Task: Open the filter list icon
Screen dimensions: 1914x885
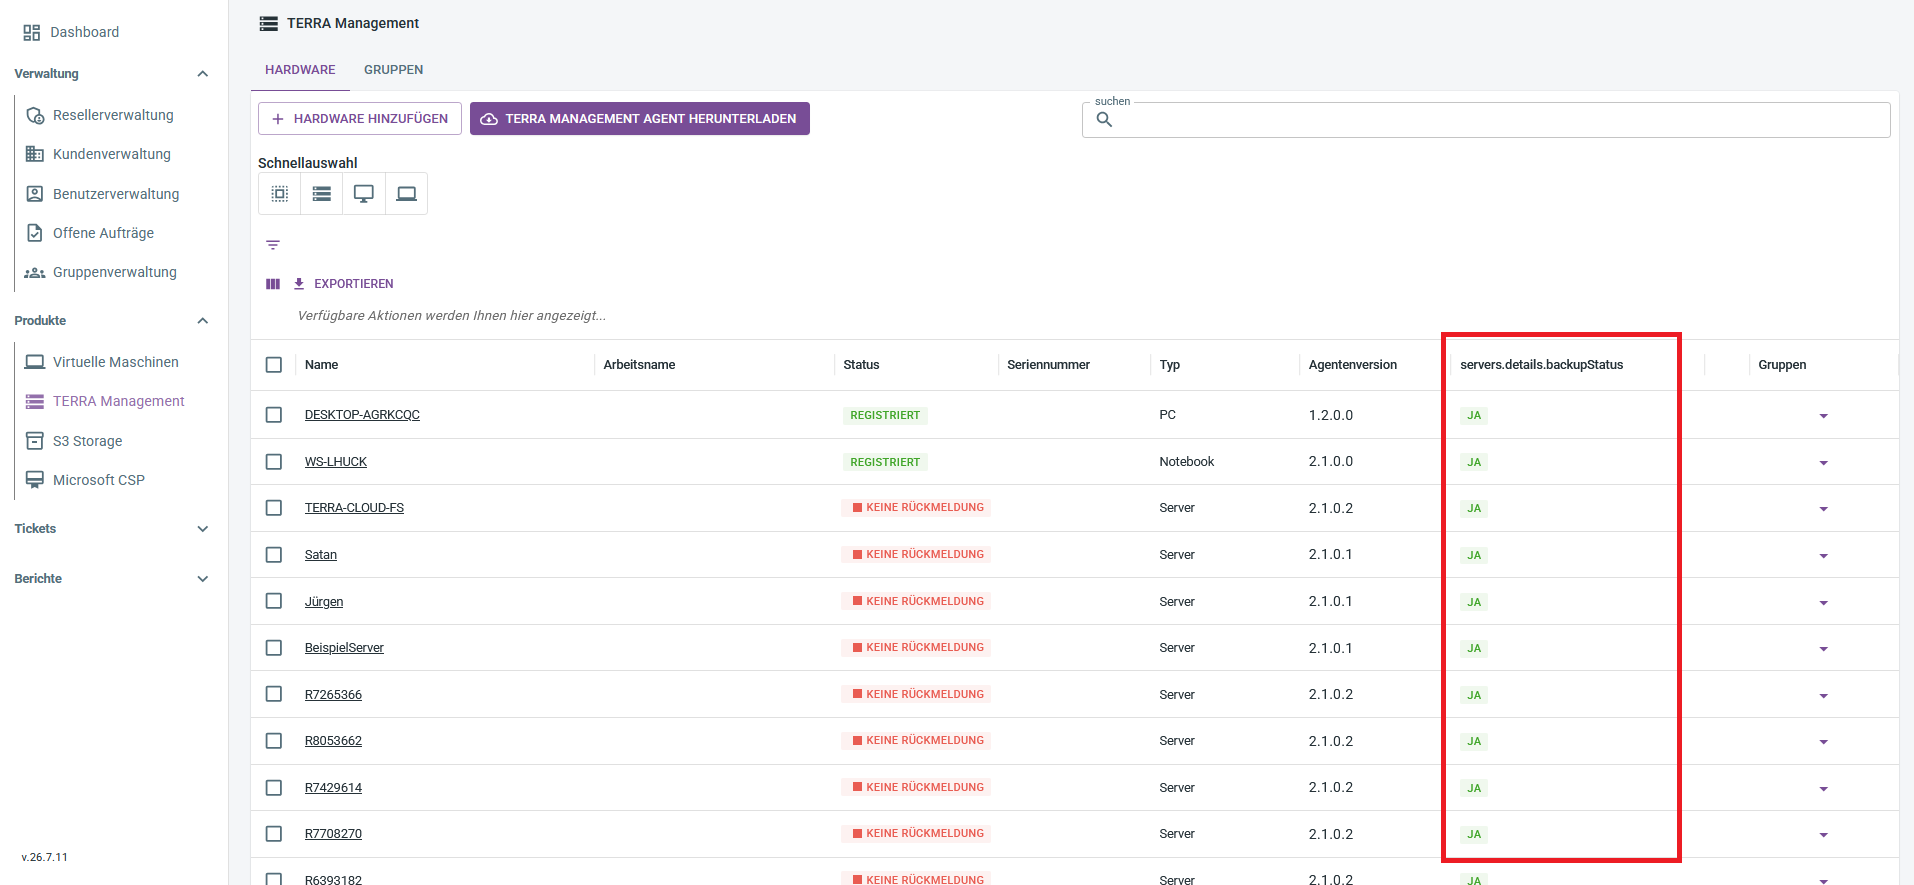Action: [273, 245]
